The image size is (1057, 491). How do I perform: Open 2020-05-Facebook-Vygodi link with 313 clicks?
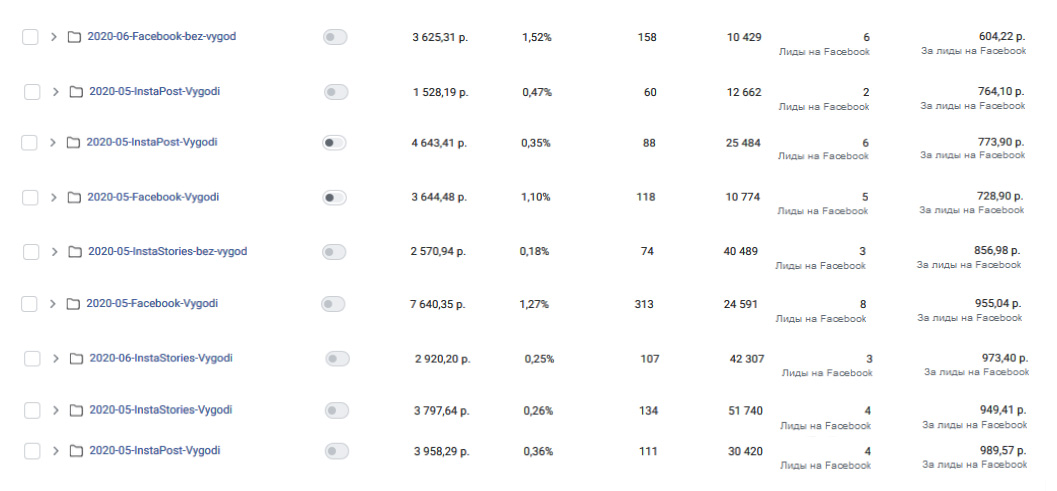(151, 303)
